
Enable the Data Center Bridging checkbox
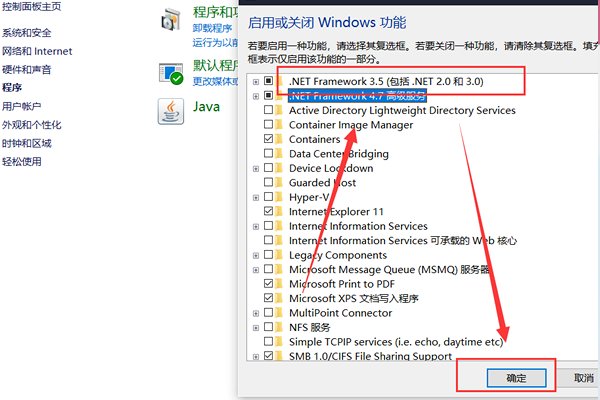[x=269, y=153]
